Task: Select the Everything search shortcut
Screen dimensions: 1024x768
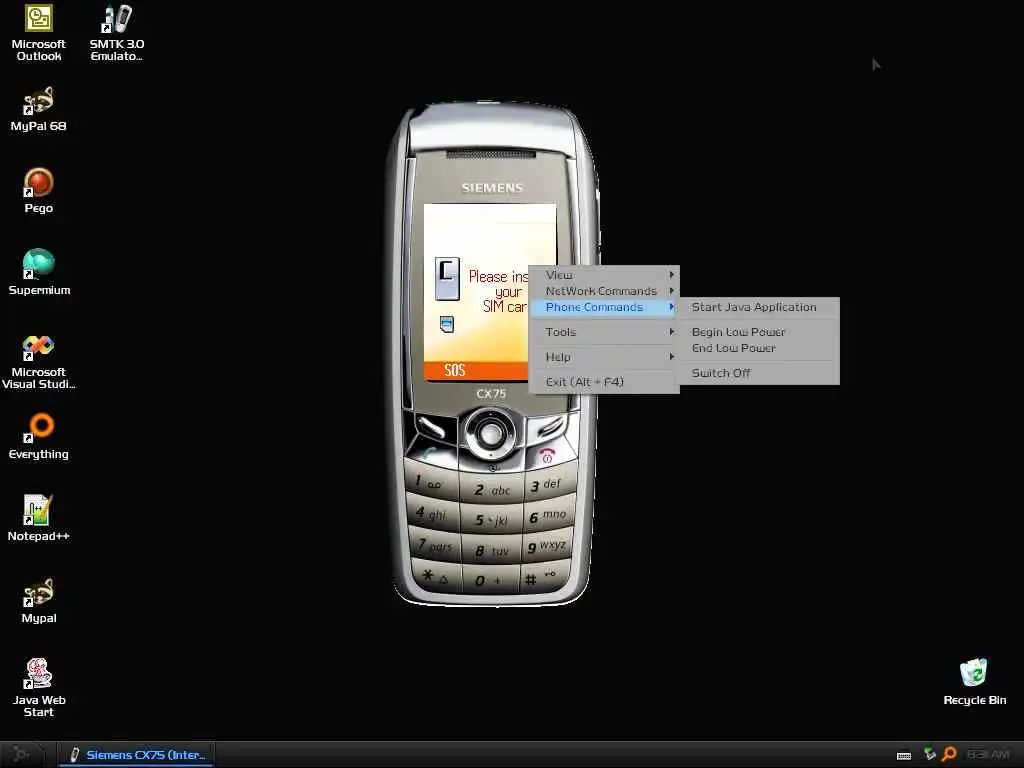Action: click(39, 437)
